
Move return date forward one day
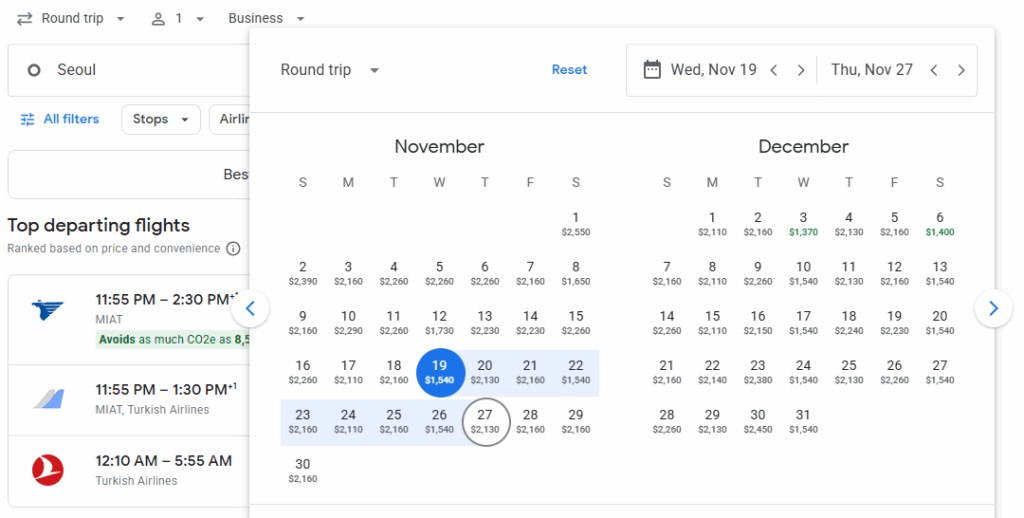point(961,70)
